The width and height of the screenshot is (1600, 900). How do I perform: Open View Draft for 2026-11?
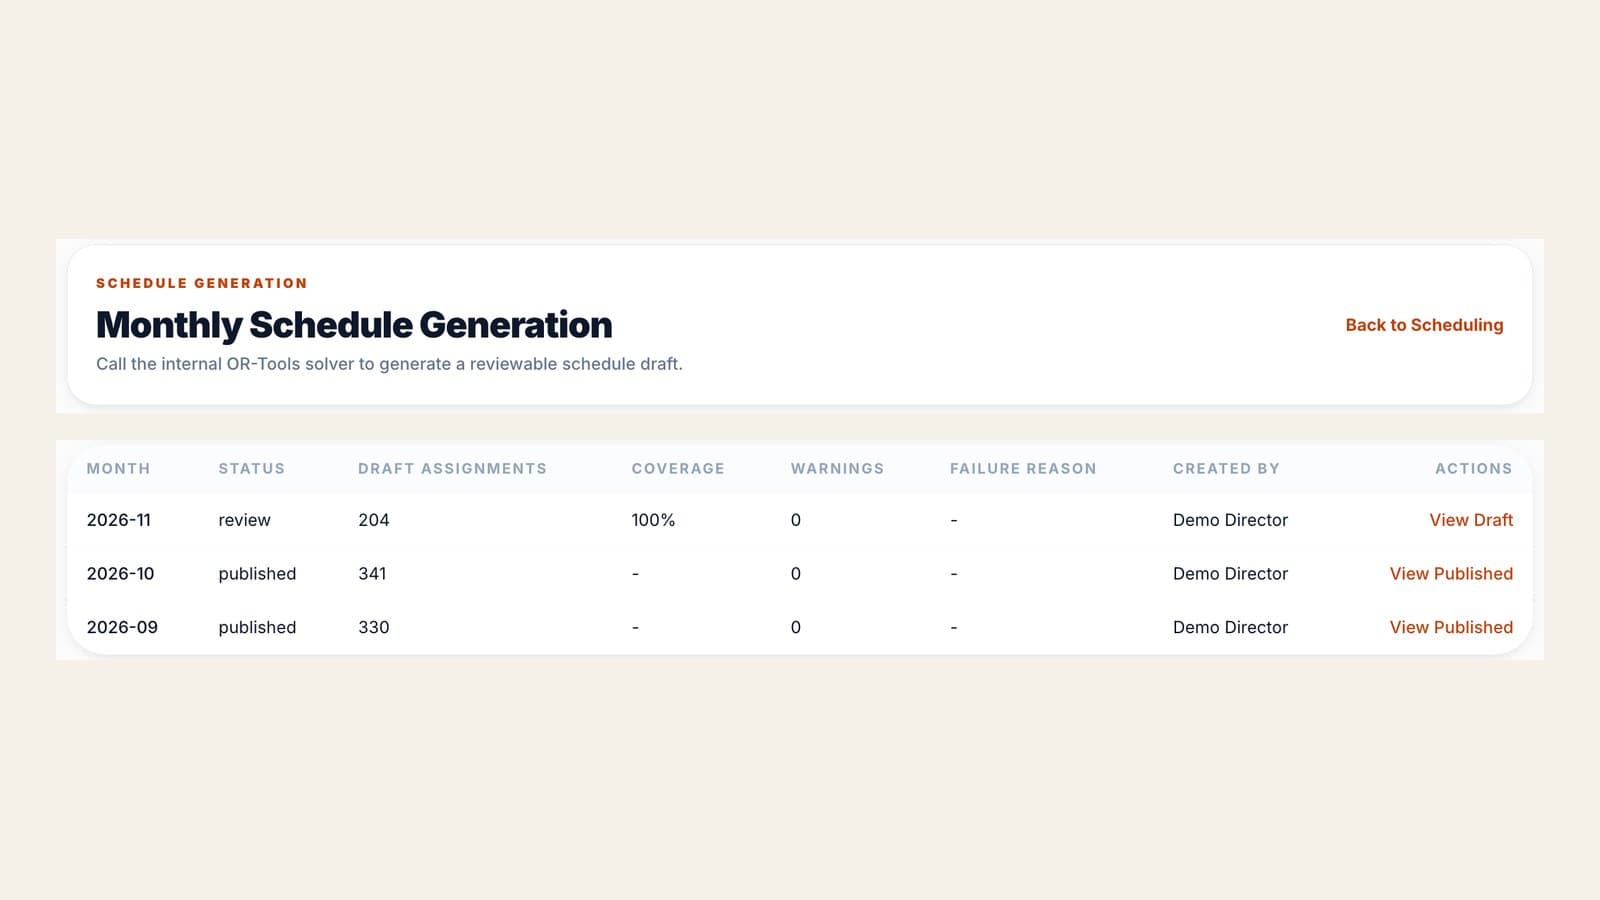coord(1471,520)
